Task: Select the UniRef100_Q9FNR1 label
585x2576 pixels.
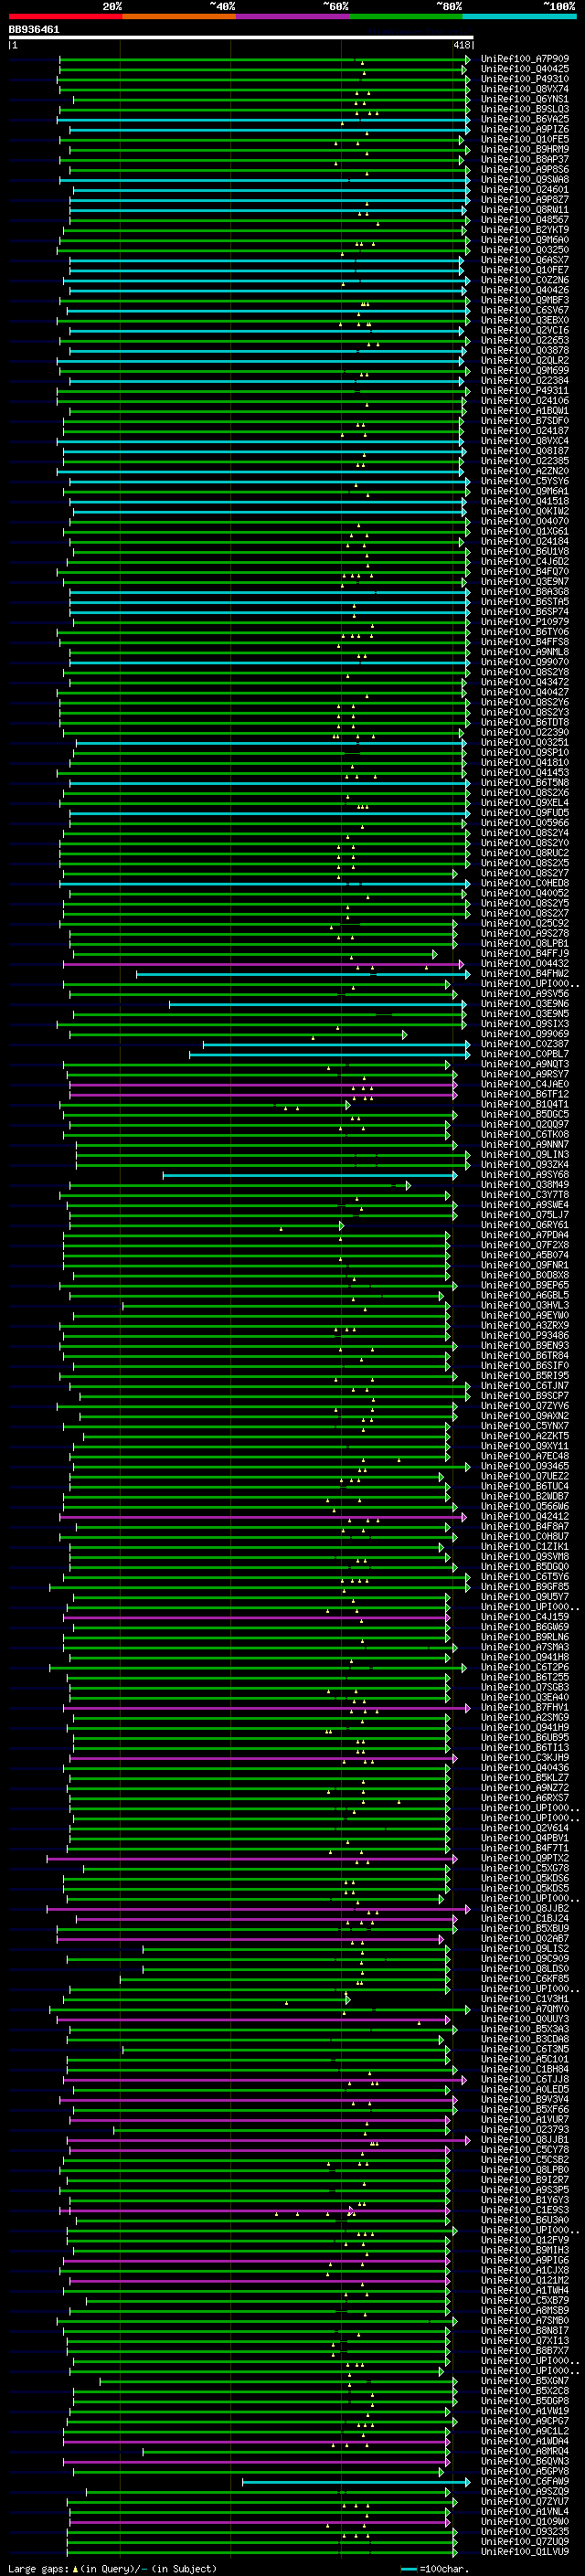Action: coord(525,1265)
